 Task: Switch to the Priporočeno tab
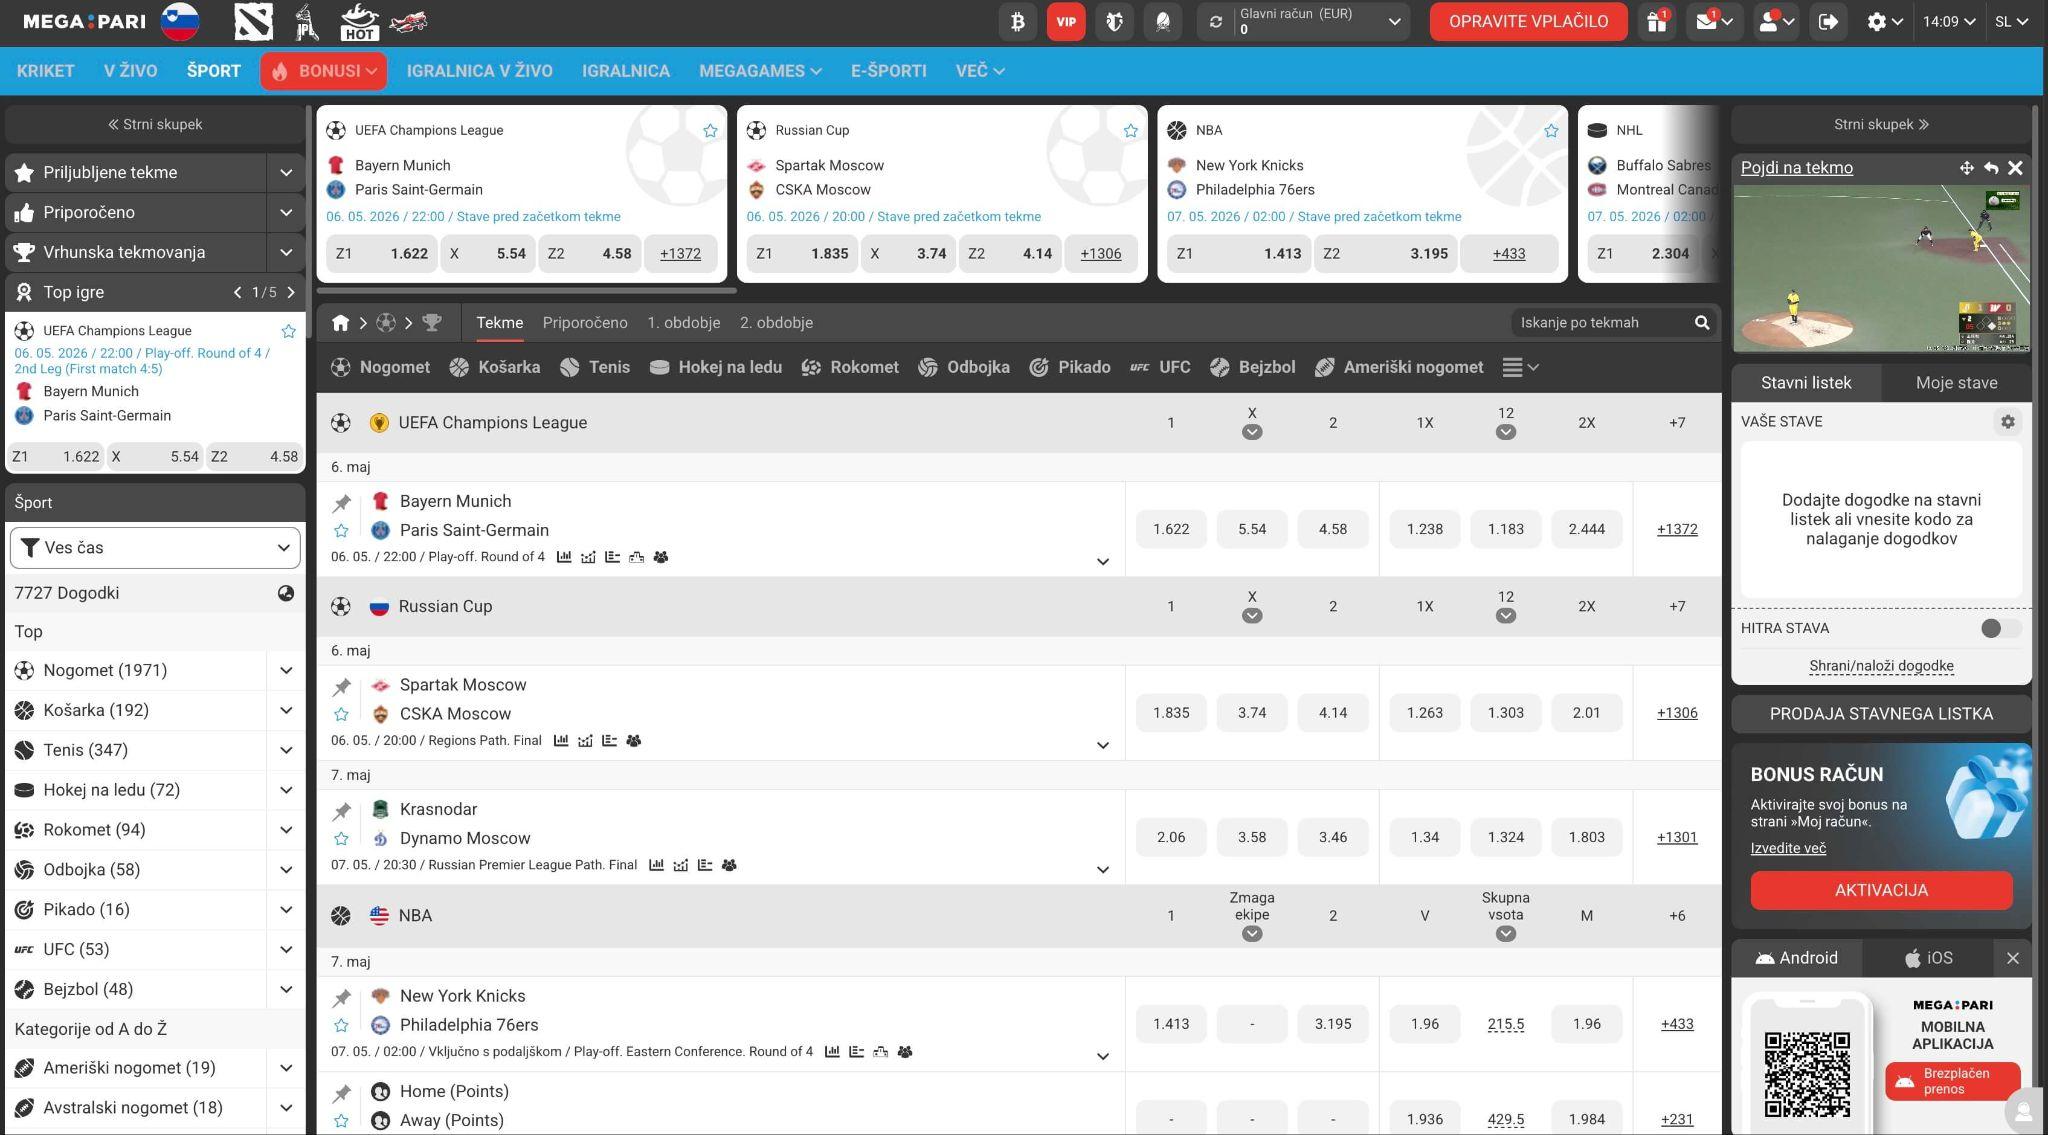585,323
